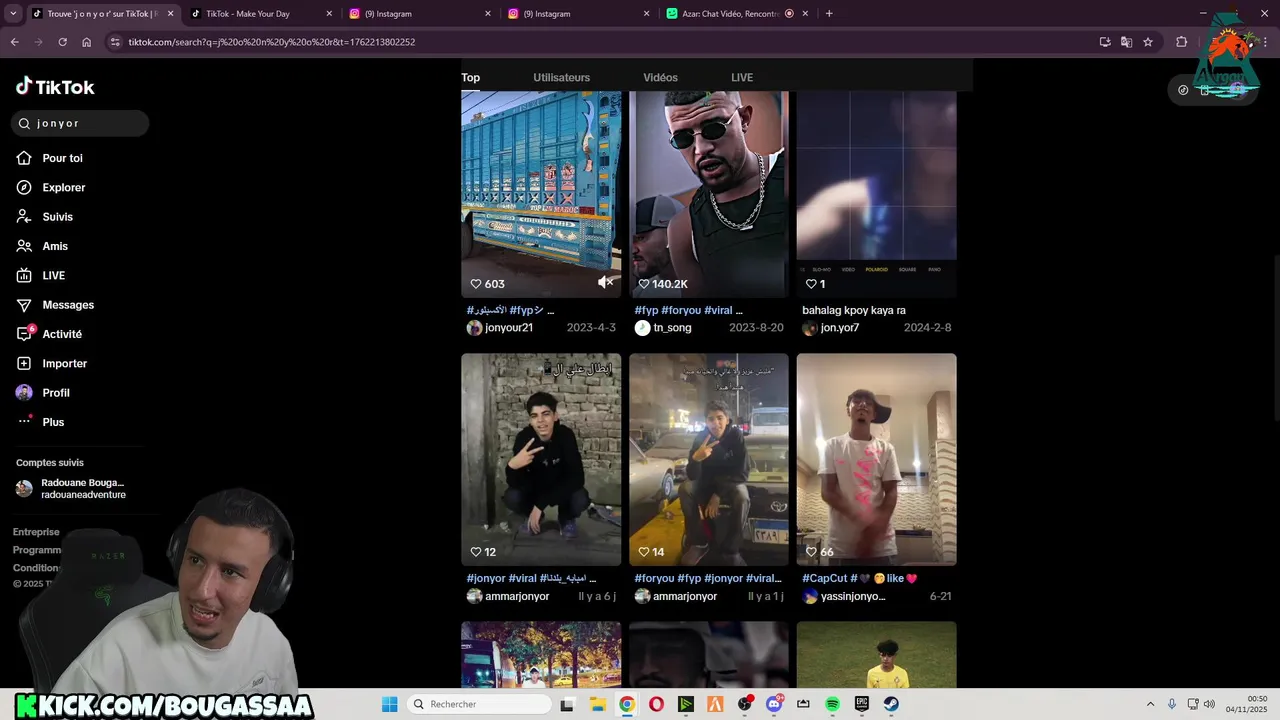Open the yassinjonyo white shirt video
This screenshot has height=720, width=1280.
(877, 459)
